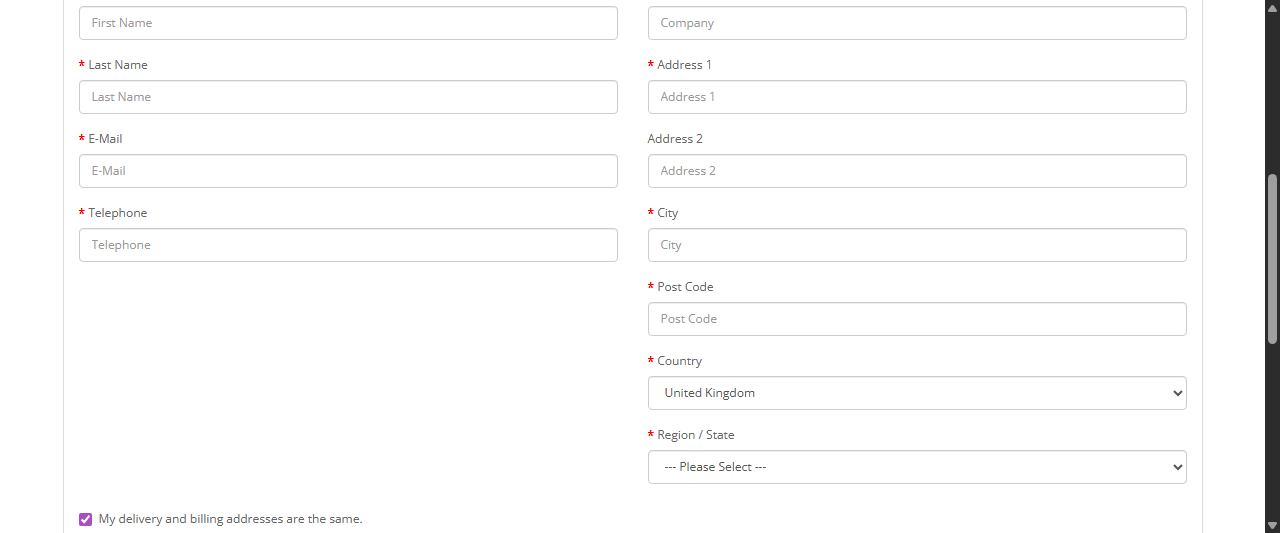Select the Last Name input box
Screen dimensions: 1280x533
coord(348,97)
